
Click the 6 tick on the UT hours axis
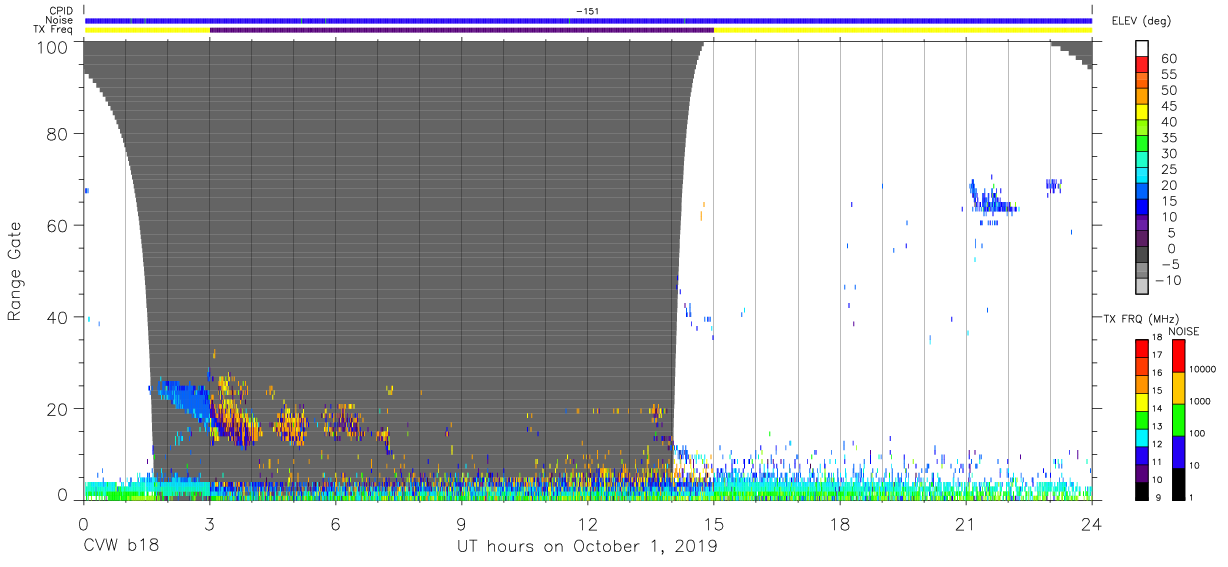[335, 524]
